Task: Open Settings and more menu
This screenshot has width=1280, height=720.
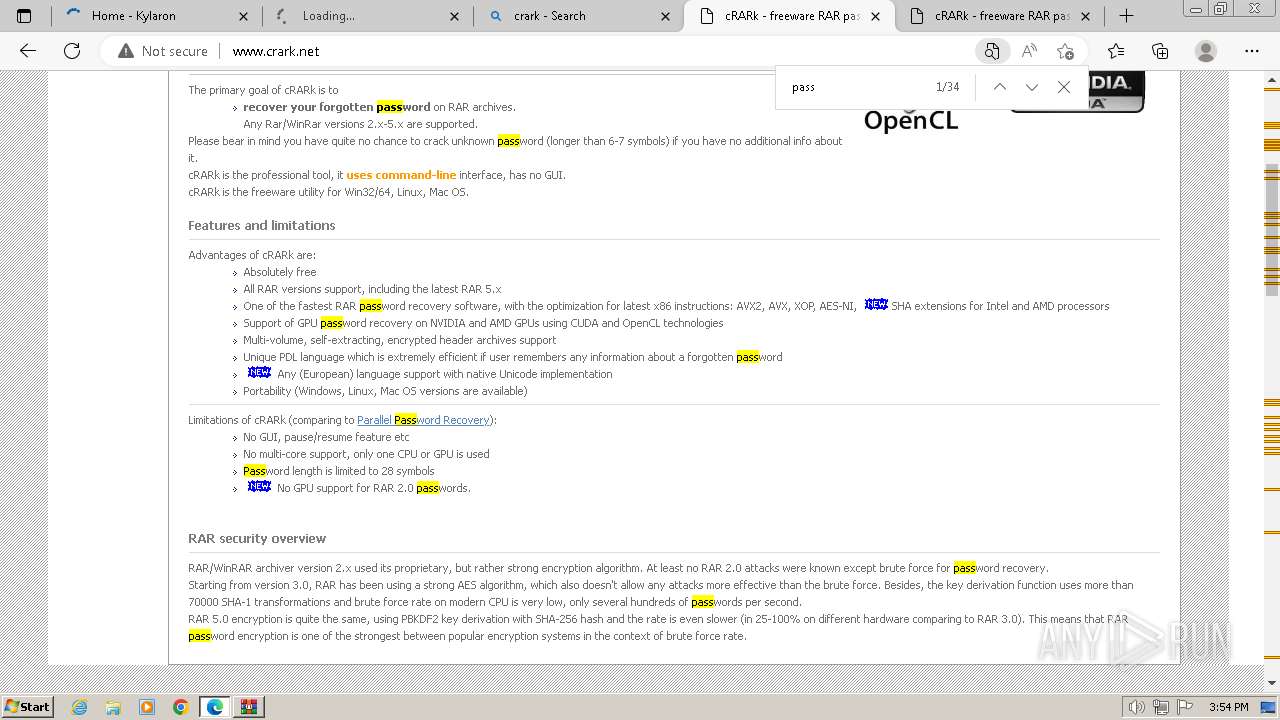Action: coord(1252,51)
